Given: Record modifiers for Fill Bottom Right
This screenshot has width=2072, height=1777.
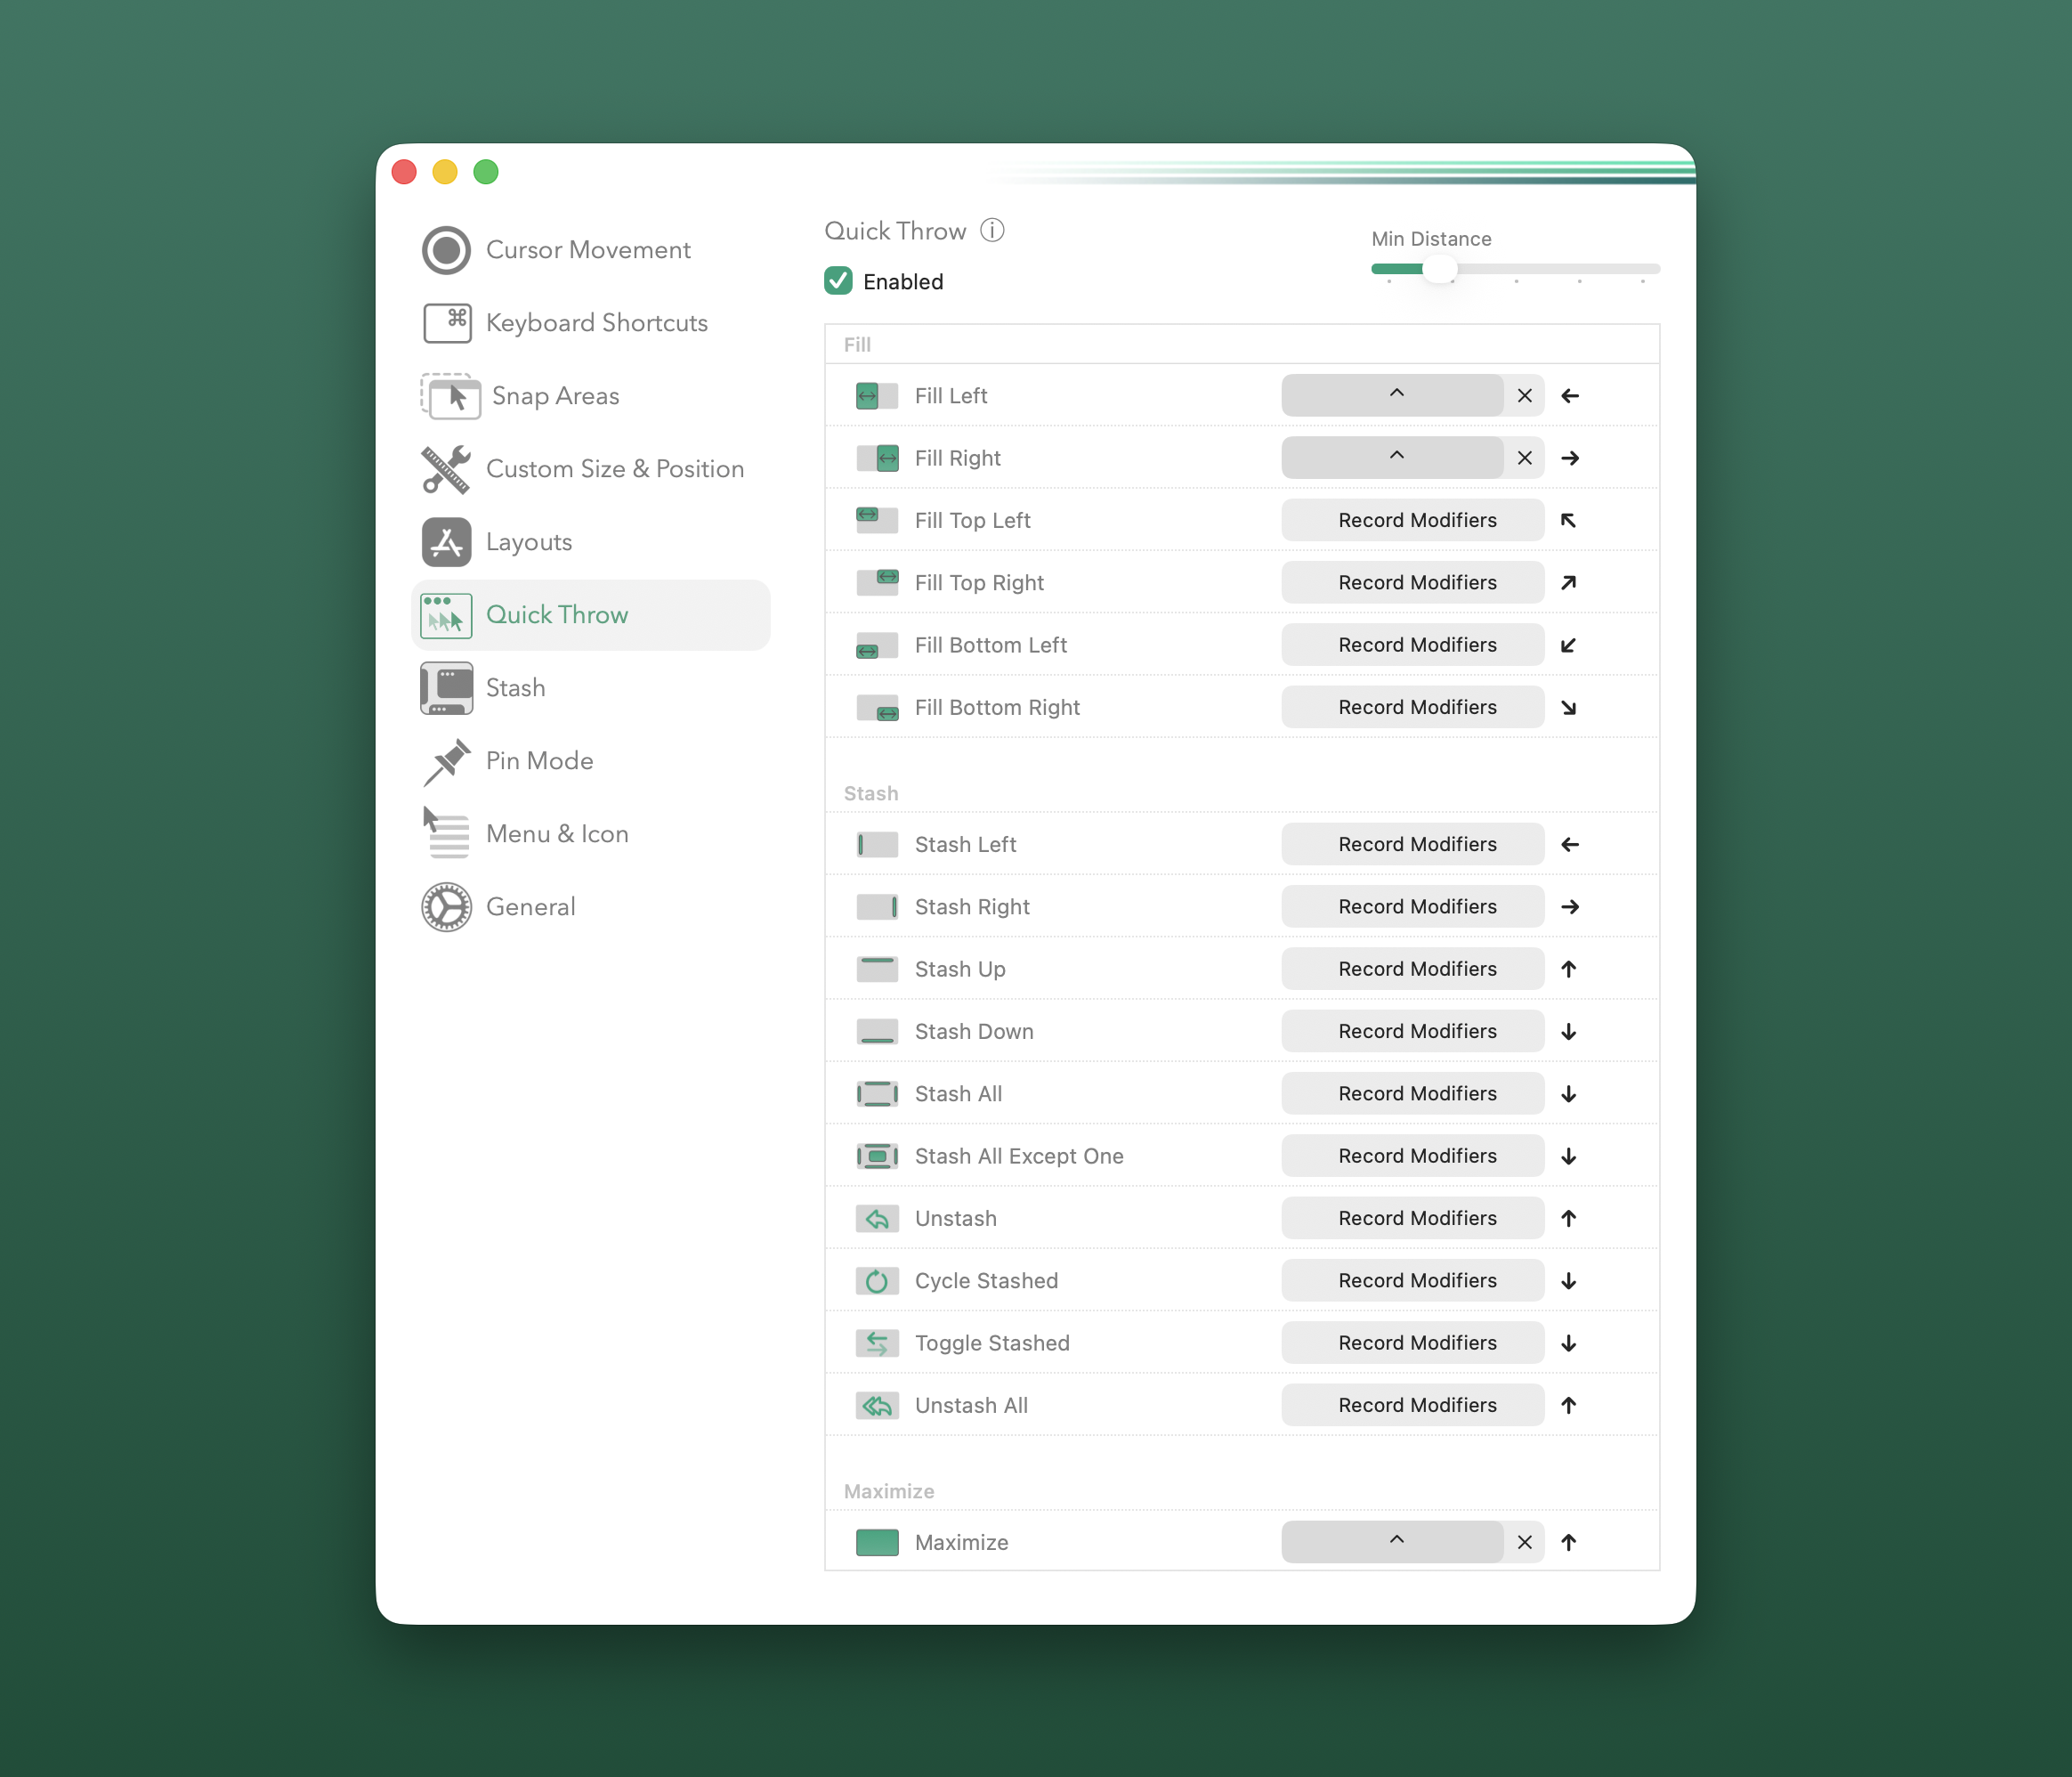Looking at the screenshot, I should click(1413, 707).
